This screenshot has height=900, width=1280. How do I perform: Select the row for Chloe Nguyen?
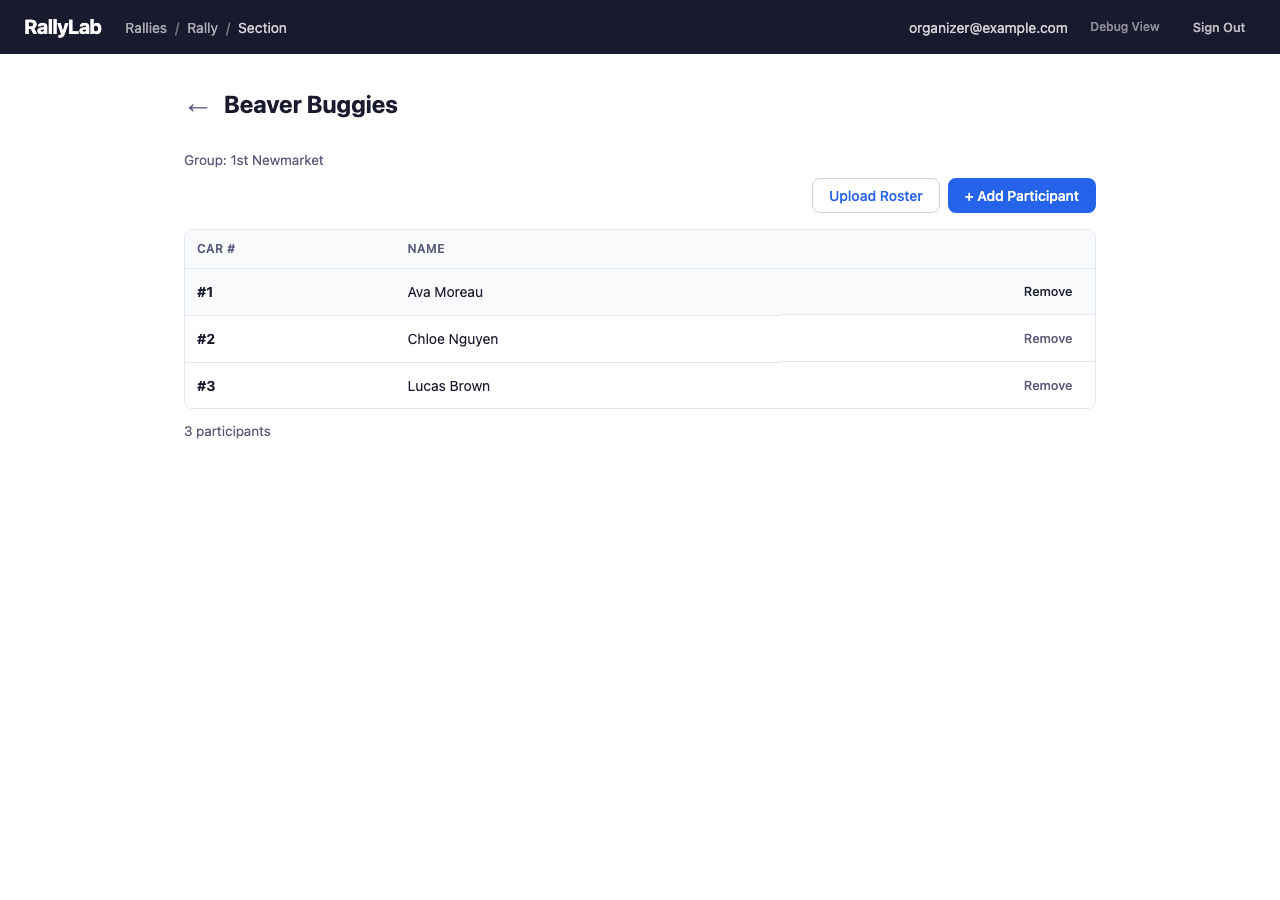[x=600, y=338]
